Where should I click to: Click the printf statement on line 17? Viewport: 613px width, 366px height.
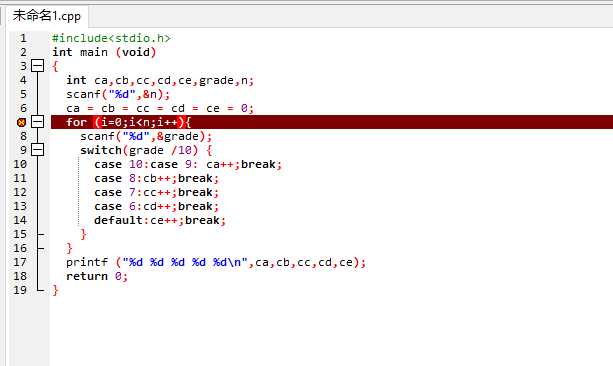click(x=216, y=262)
